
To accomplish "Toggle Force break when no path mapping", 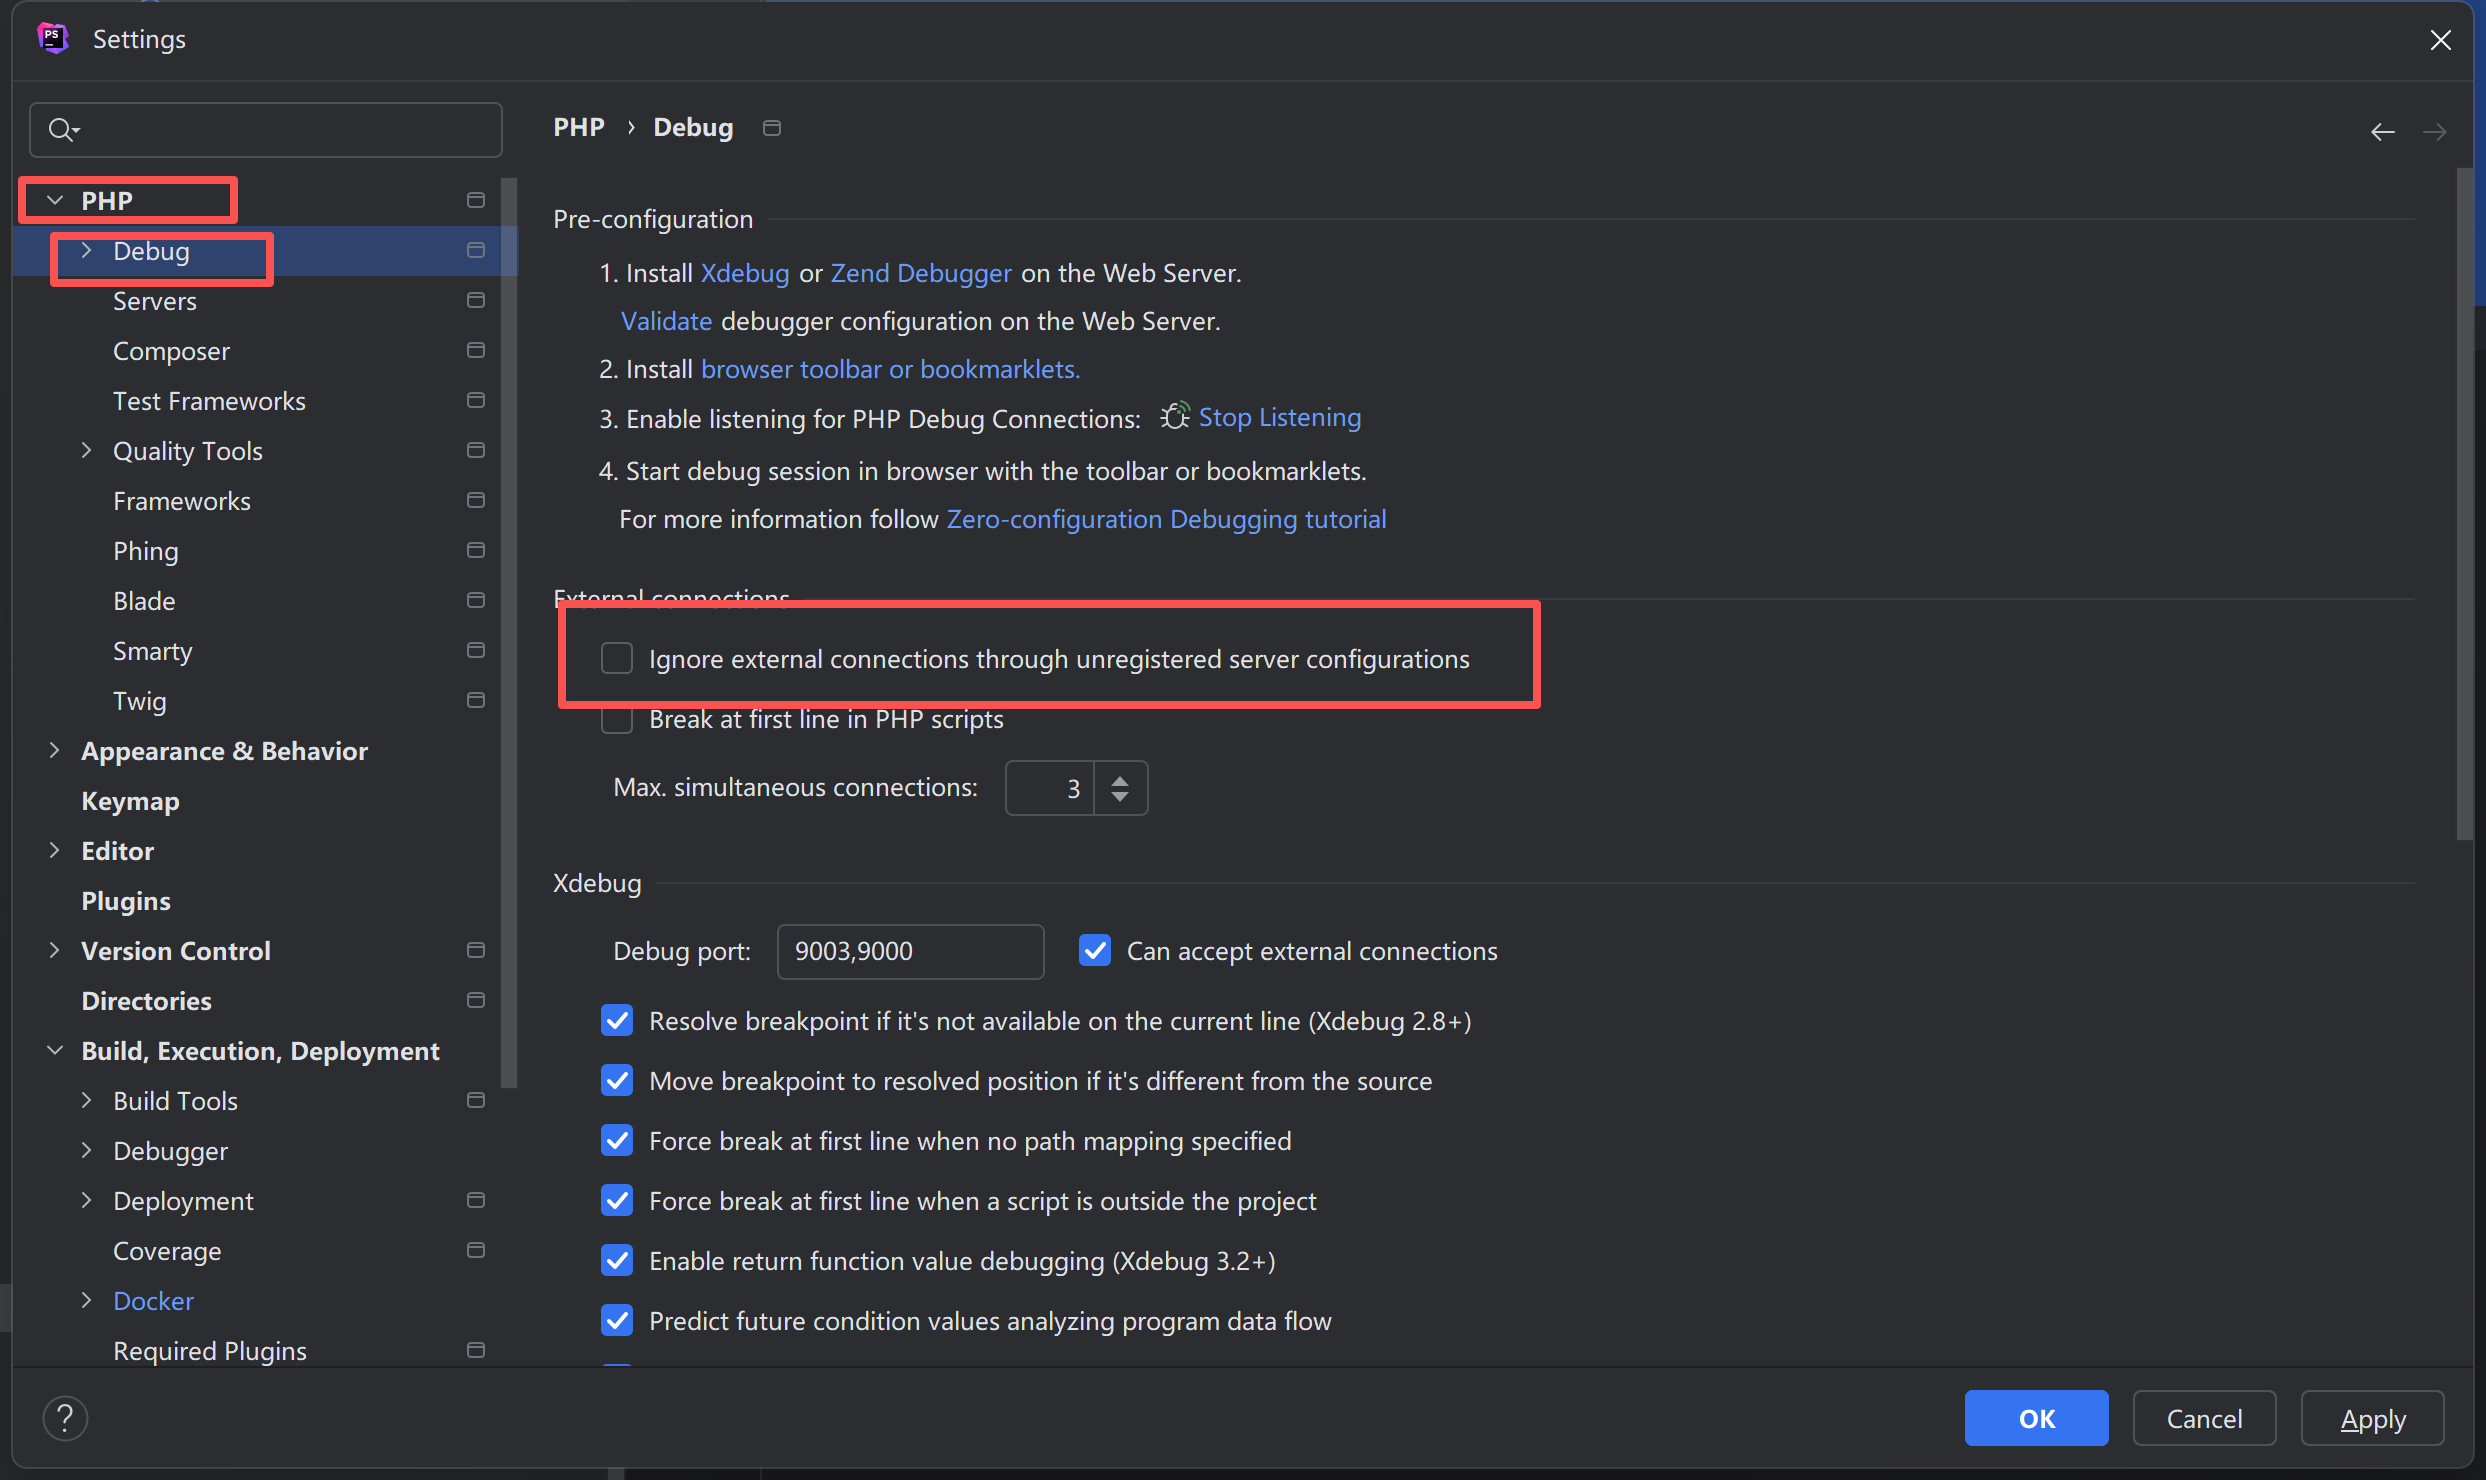I will (x=617, y=1141).
